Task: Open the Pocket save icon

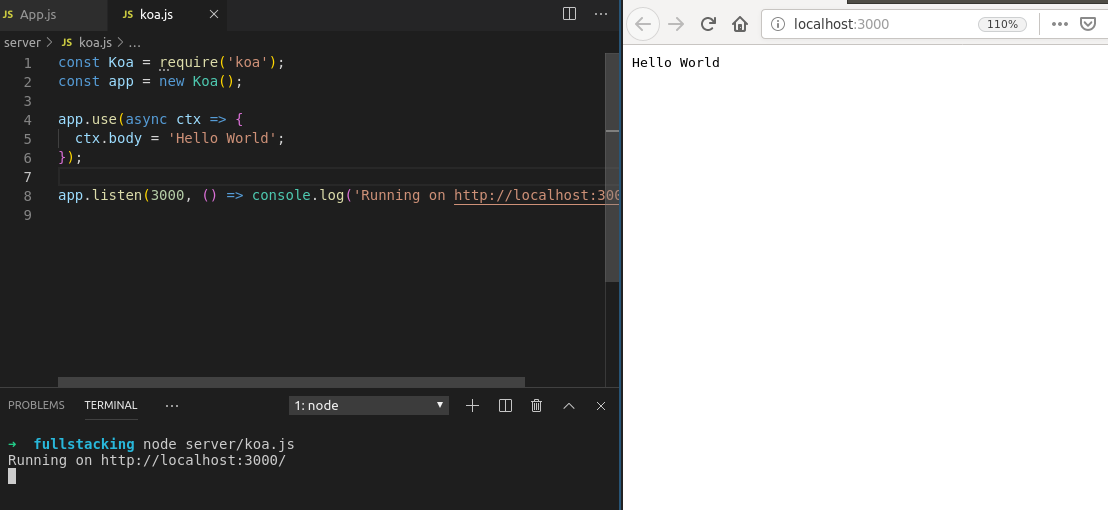Action: pos(1087,24)
